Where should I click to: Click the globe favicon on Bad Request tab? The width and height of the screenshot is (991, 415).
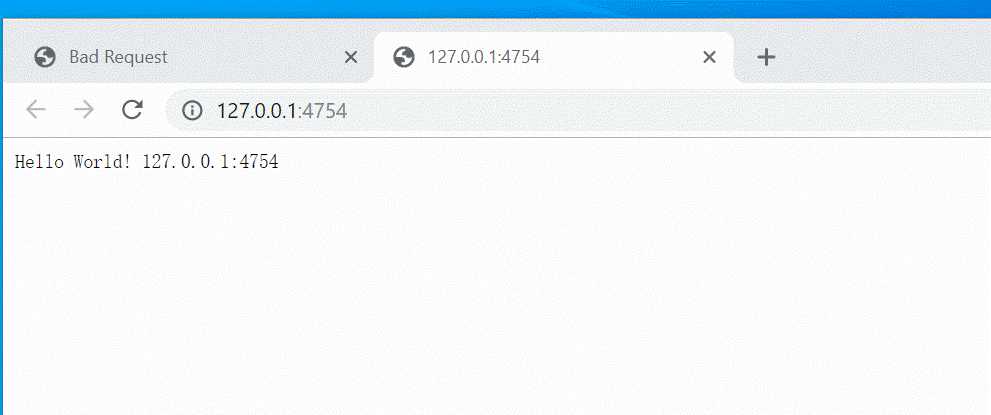(x=44, y=57)
